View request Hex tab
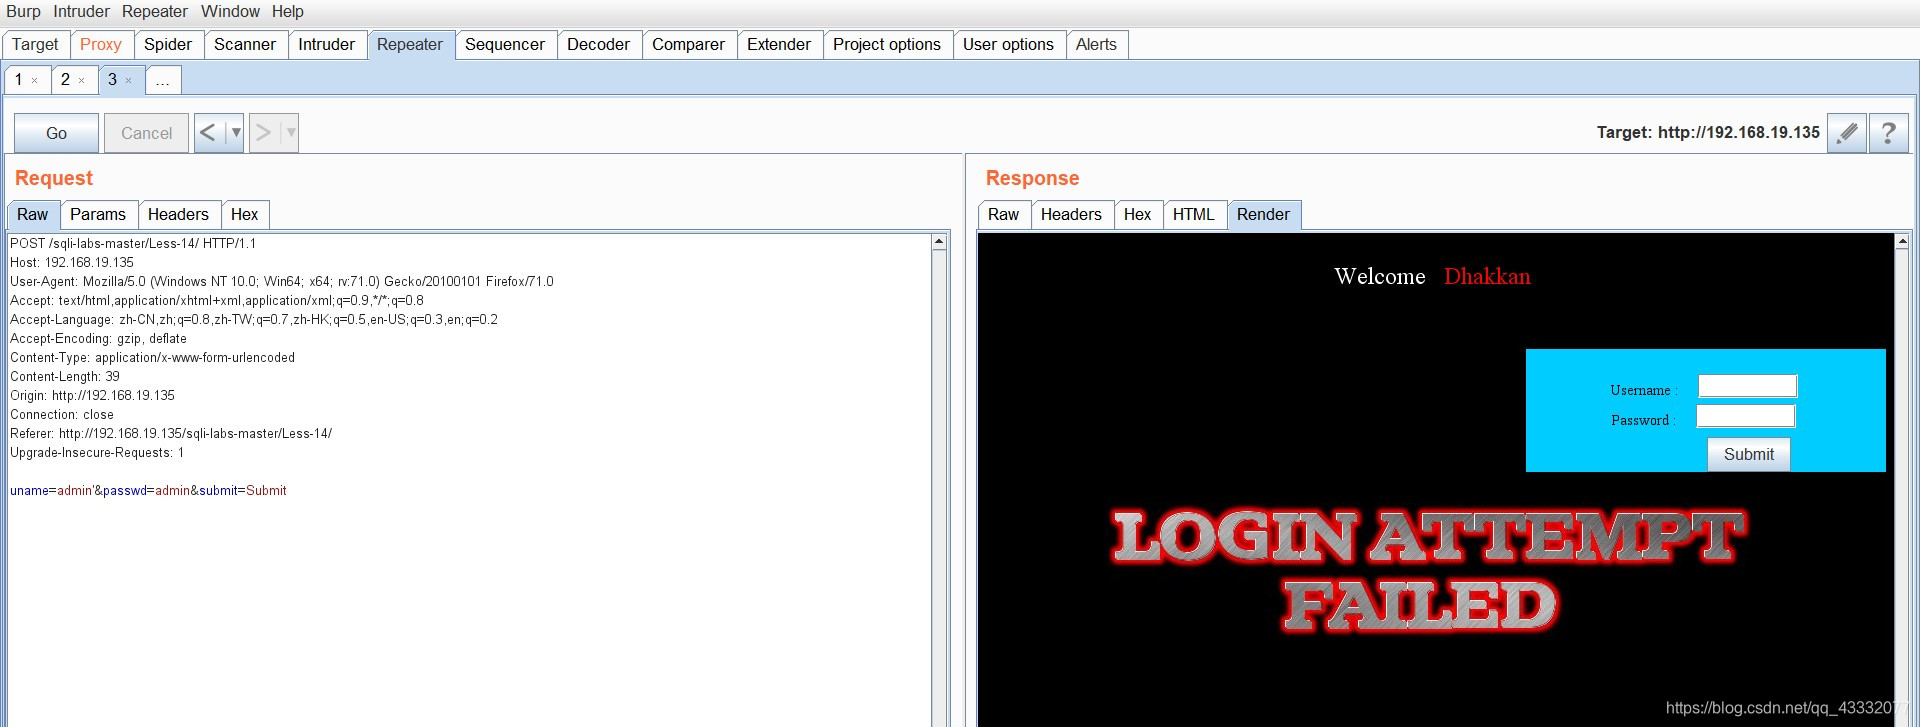 245,215
